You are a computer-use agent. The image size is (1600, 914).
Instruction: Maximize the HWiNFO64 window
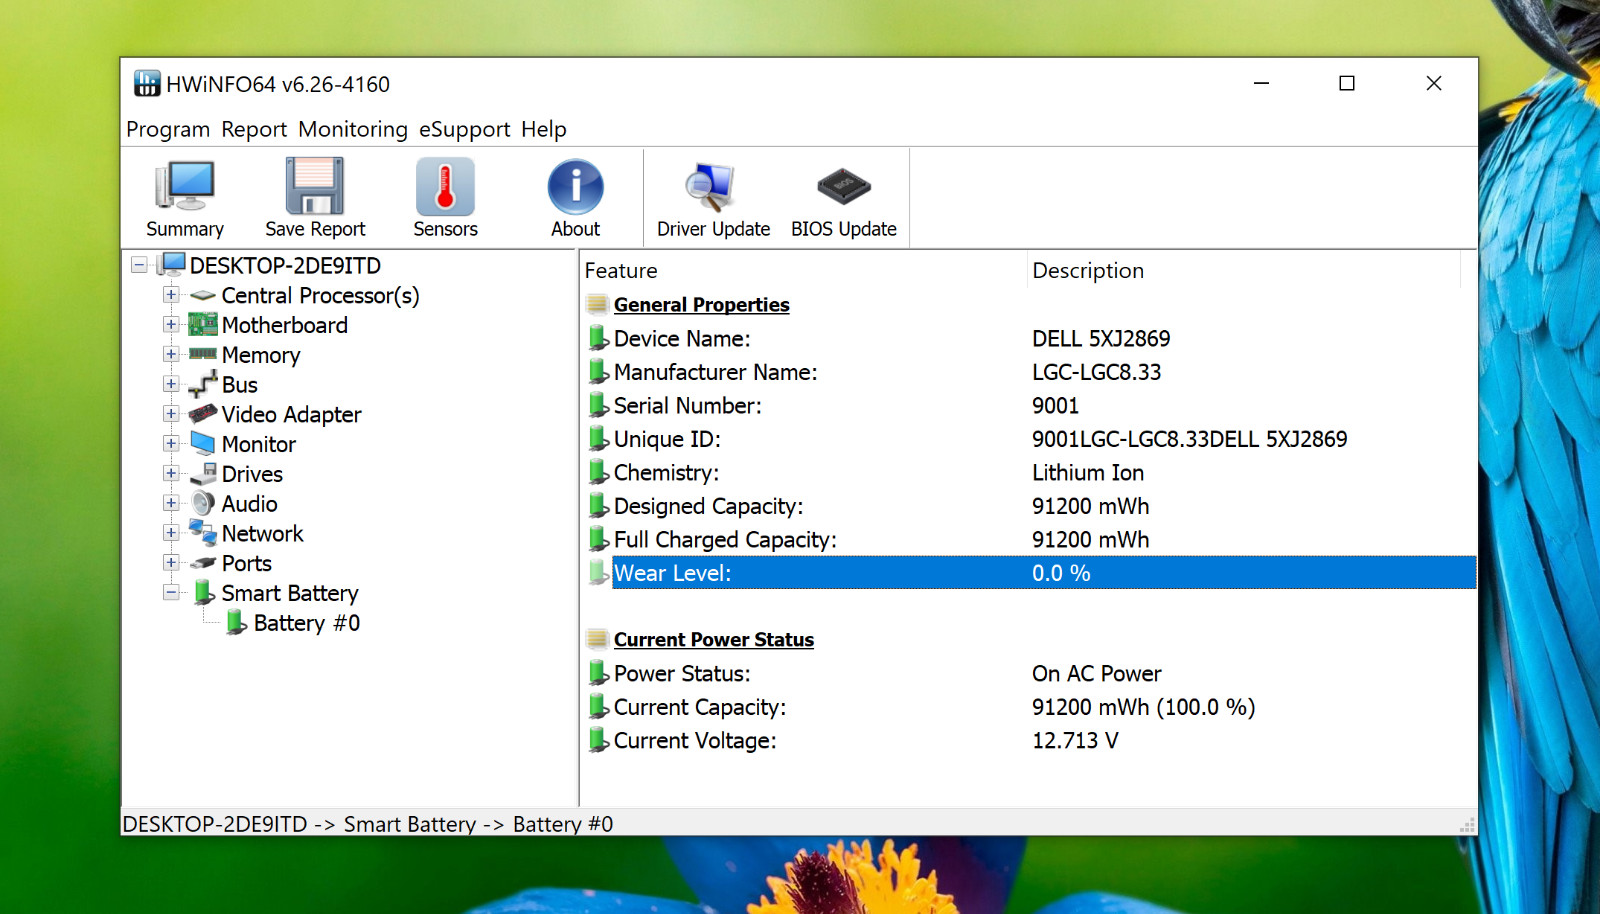point(1347,83)
